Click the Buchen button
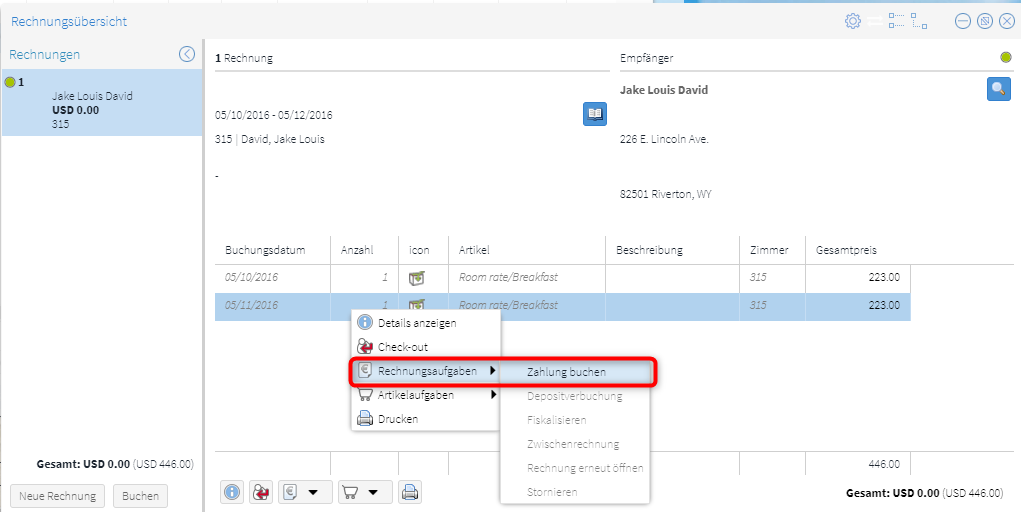 [140, 496]
